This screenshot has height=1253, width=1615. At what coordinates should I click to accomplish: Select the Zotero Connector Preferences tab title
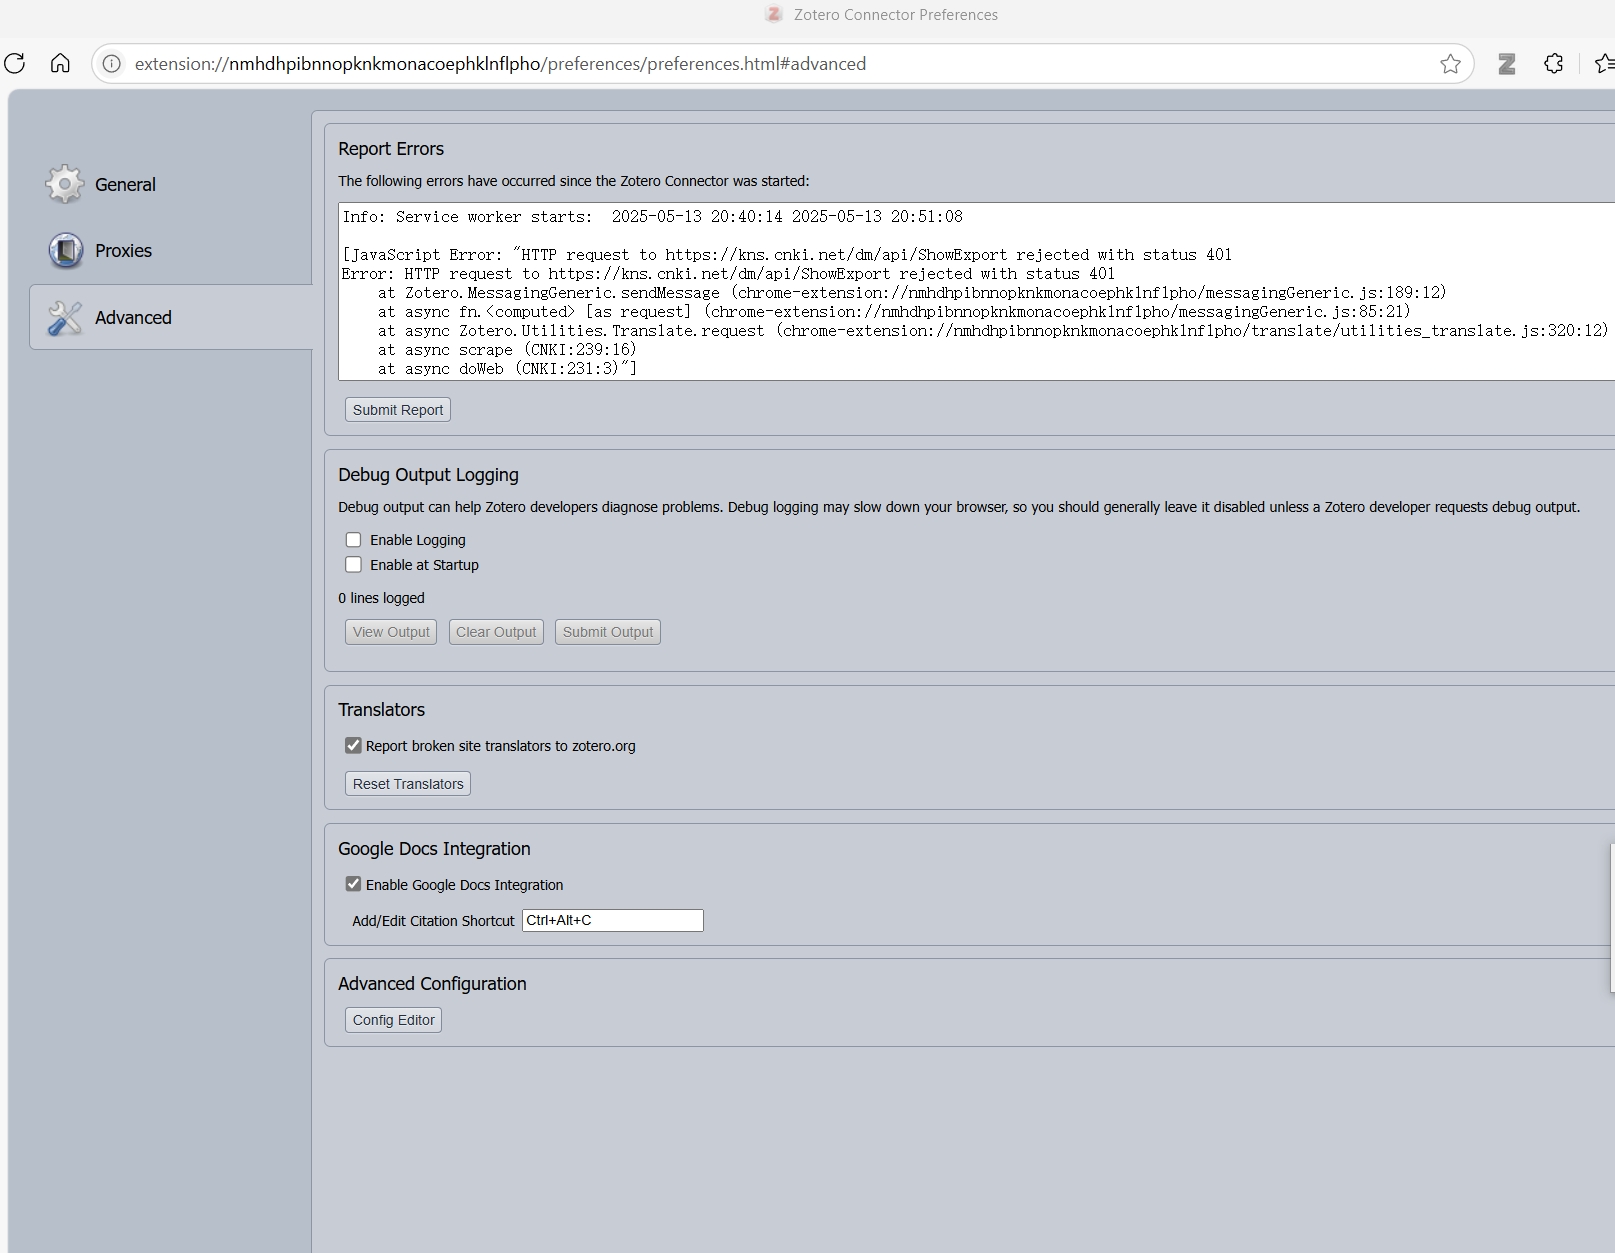tap(895, 15)
